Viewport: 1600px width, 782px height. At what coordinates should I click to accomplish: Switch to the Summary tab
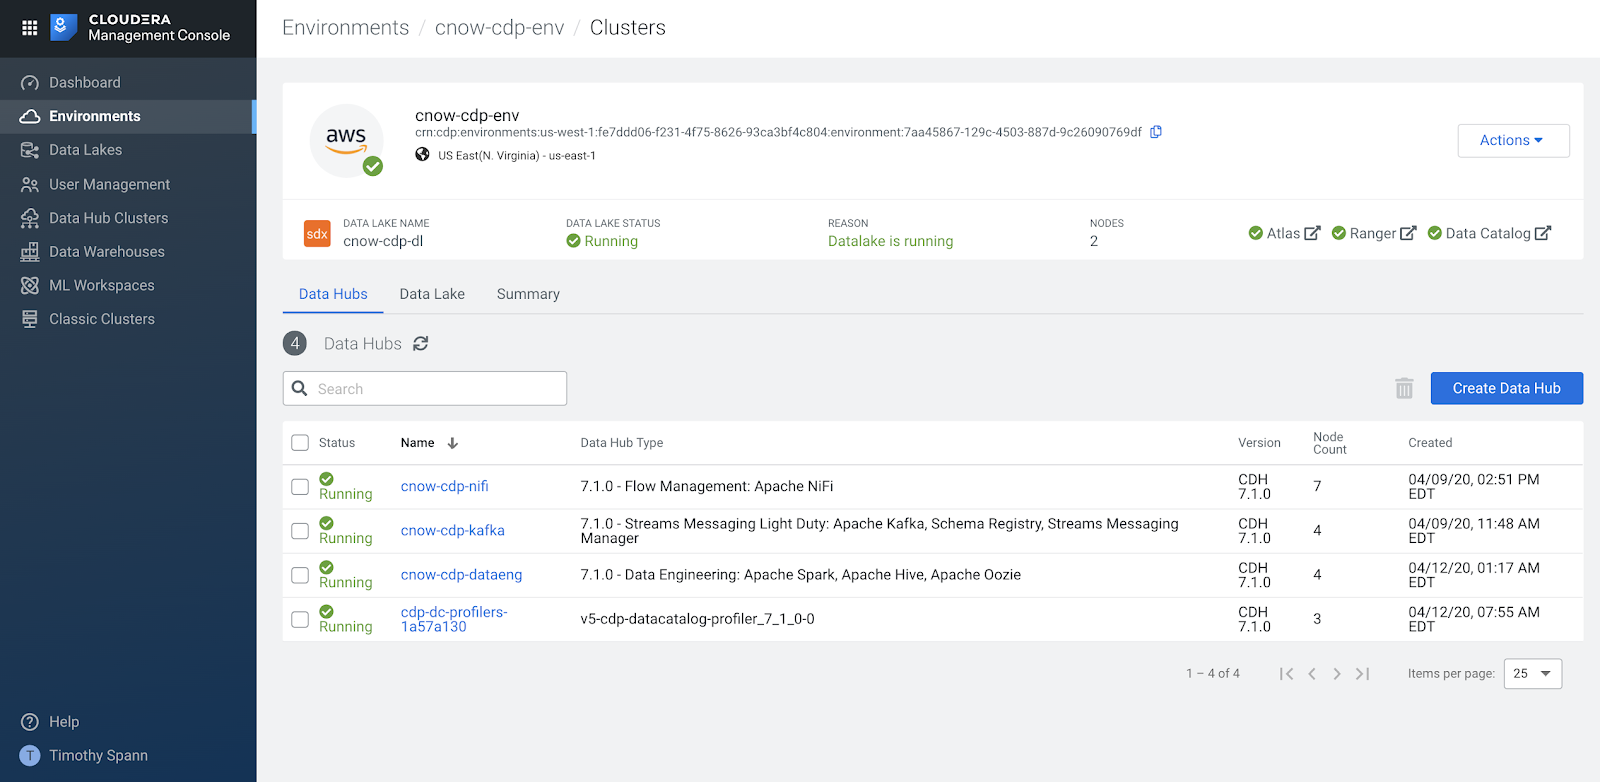click(528, 294)
